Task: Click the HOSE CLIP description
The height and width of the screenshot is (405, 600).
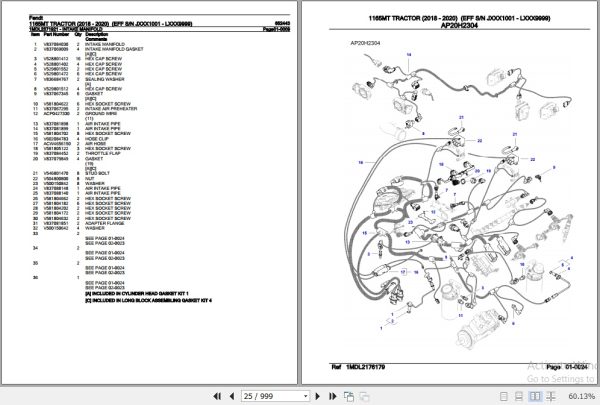Action: 97,139
